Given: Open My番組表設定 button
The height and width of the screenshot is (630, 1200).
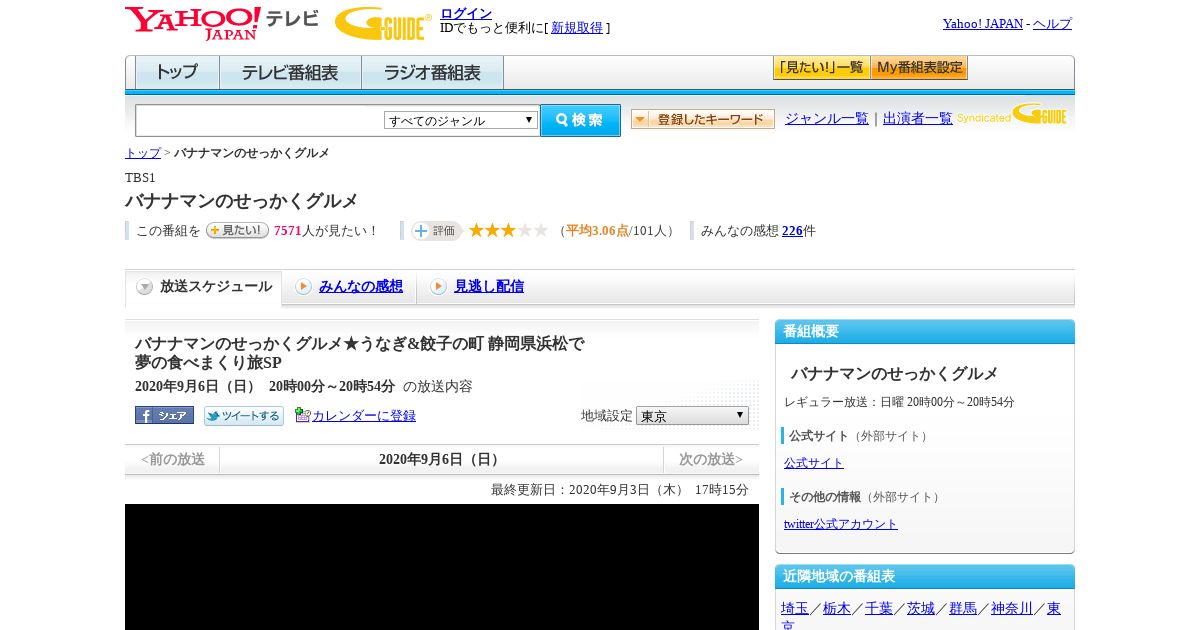Looking at the screenshot, I should tap(919, 68).
